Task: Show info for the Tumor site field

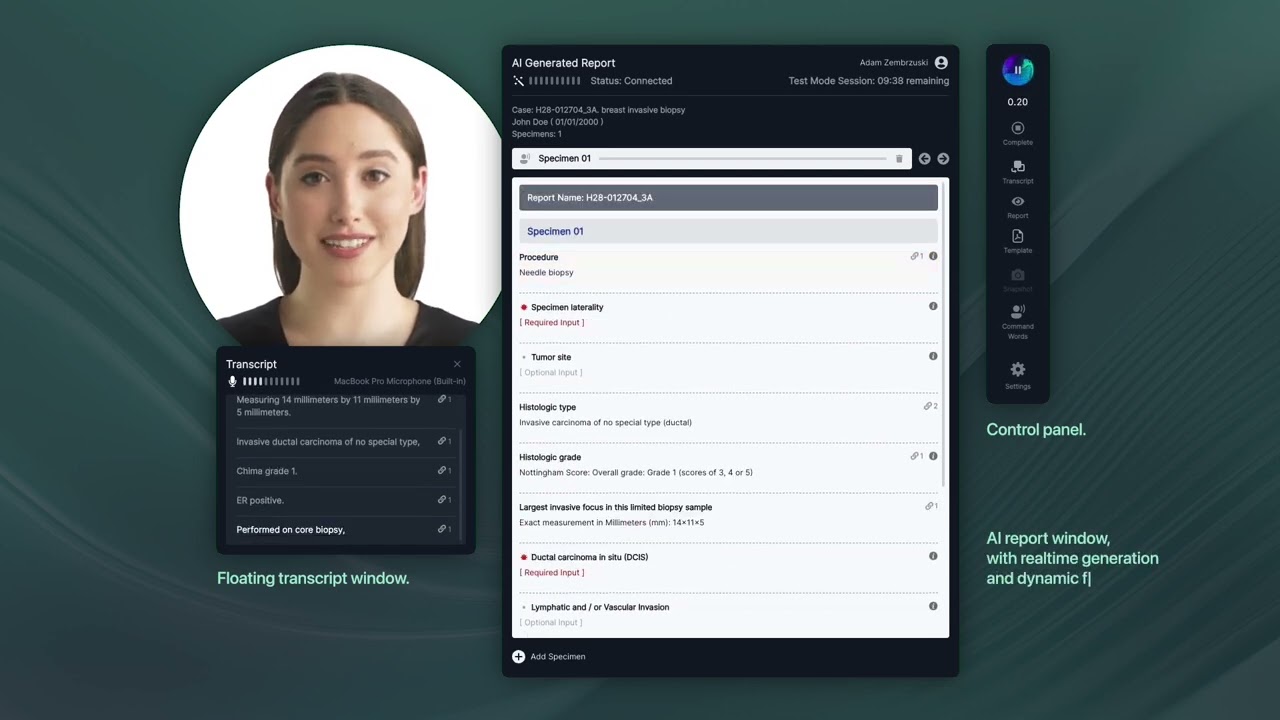Action: 933,356
